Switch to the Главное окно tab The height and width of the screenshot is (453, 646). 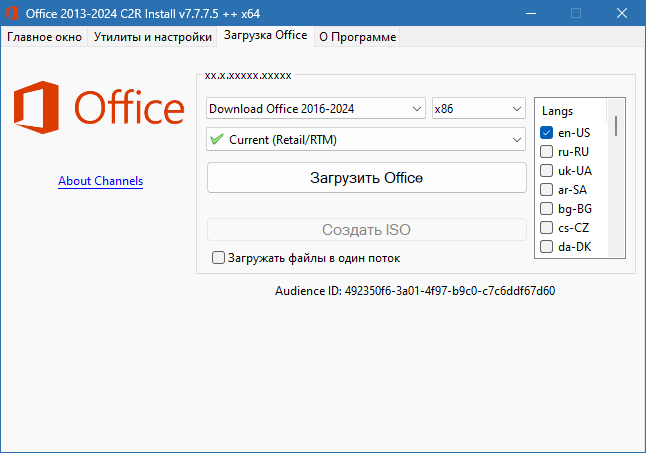[44, 37]
